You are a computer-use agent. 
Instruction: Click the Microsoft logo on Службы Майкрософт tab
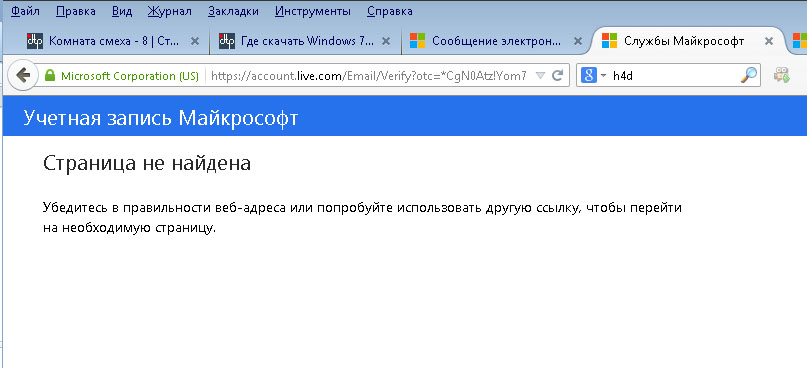point(609,41)
